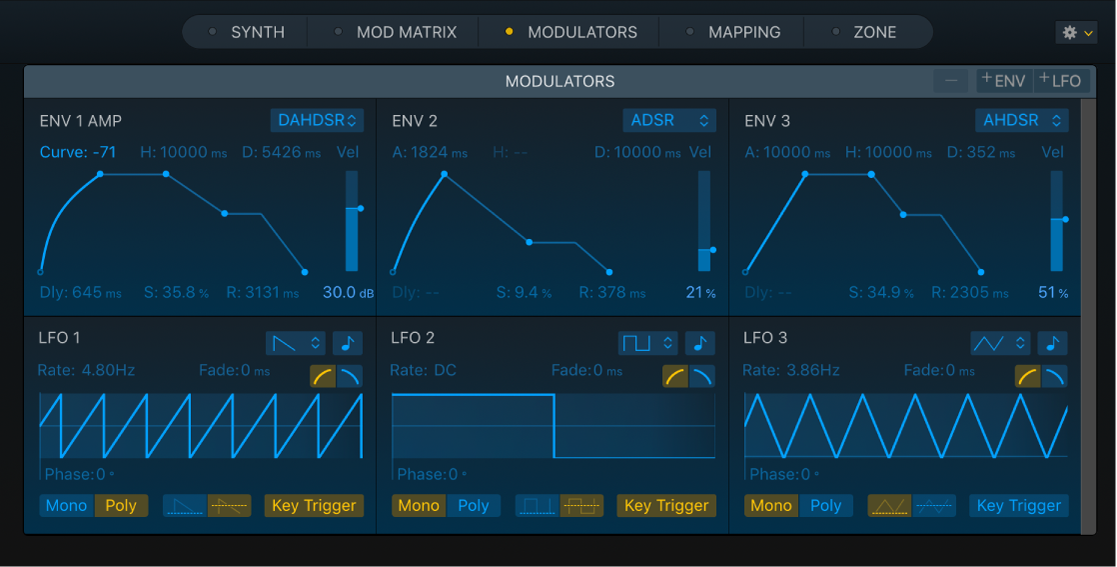
Task: Click ENV 3 decay value 352 ms
Action: [982, 152]
